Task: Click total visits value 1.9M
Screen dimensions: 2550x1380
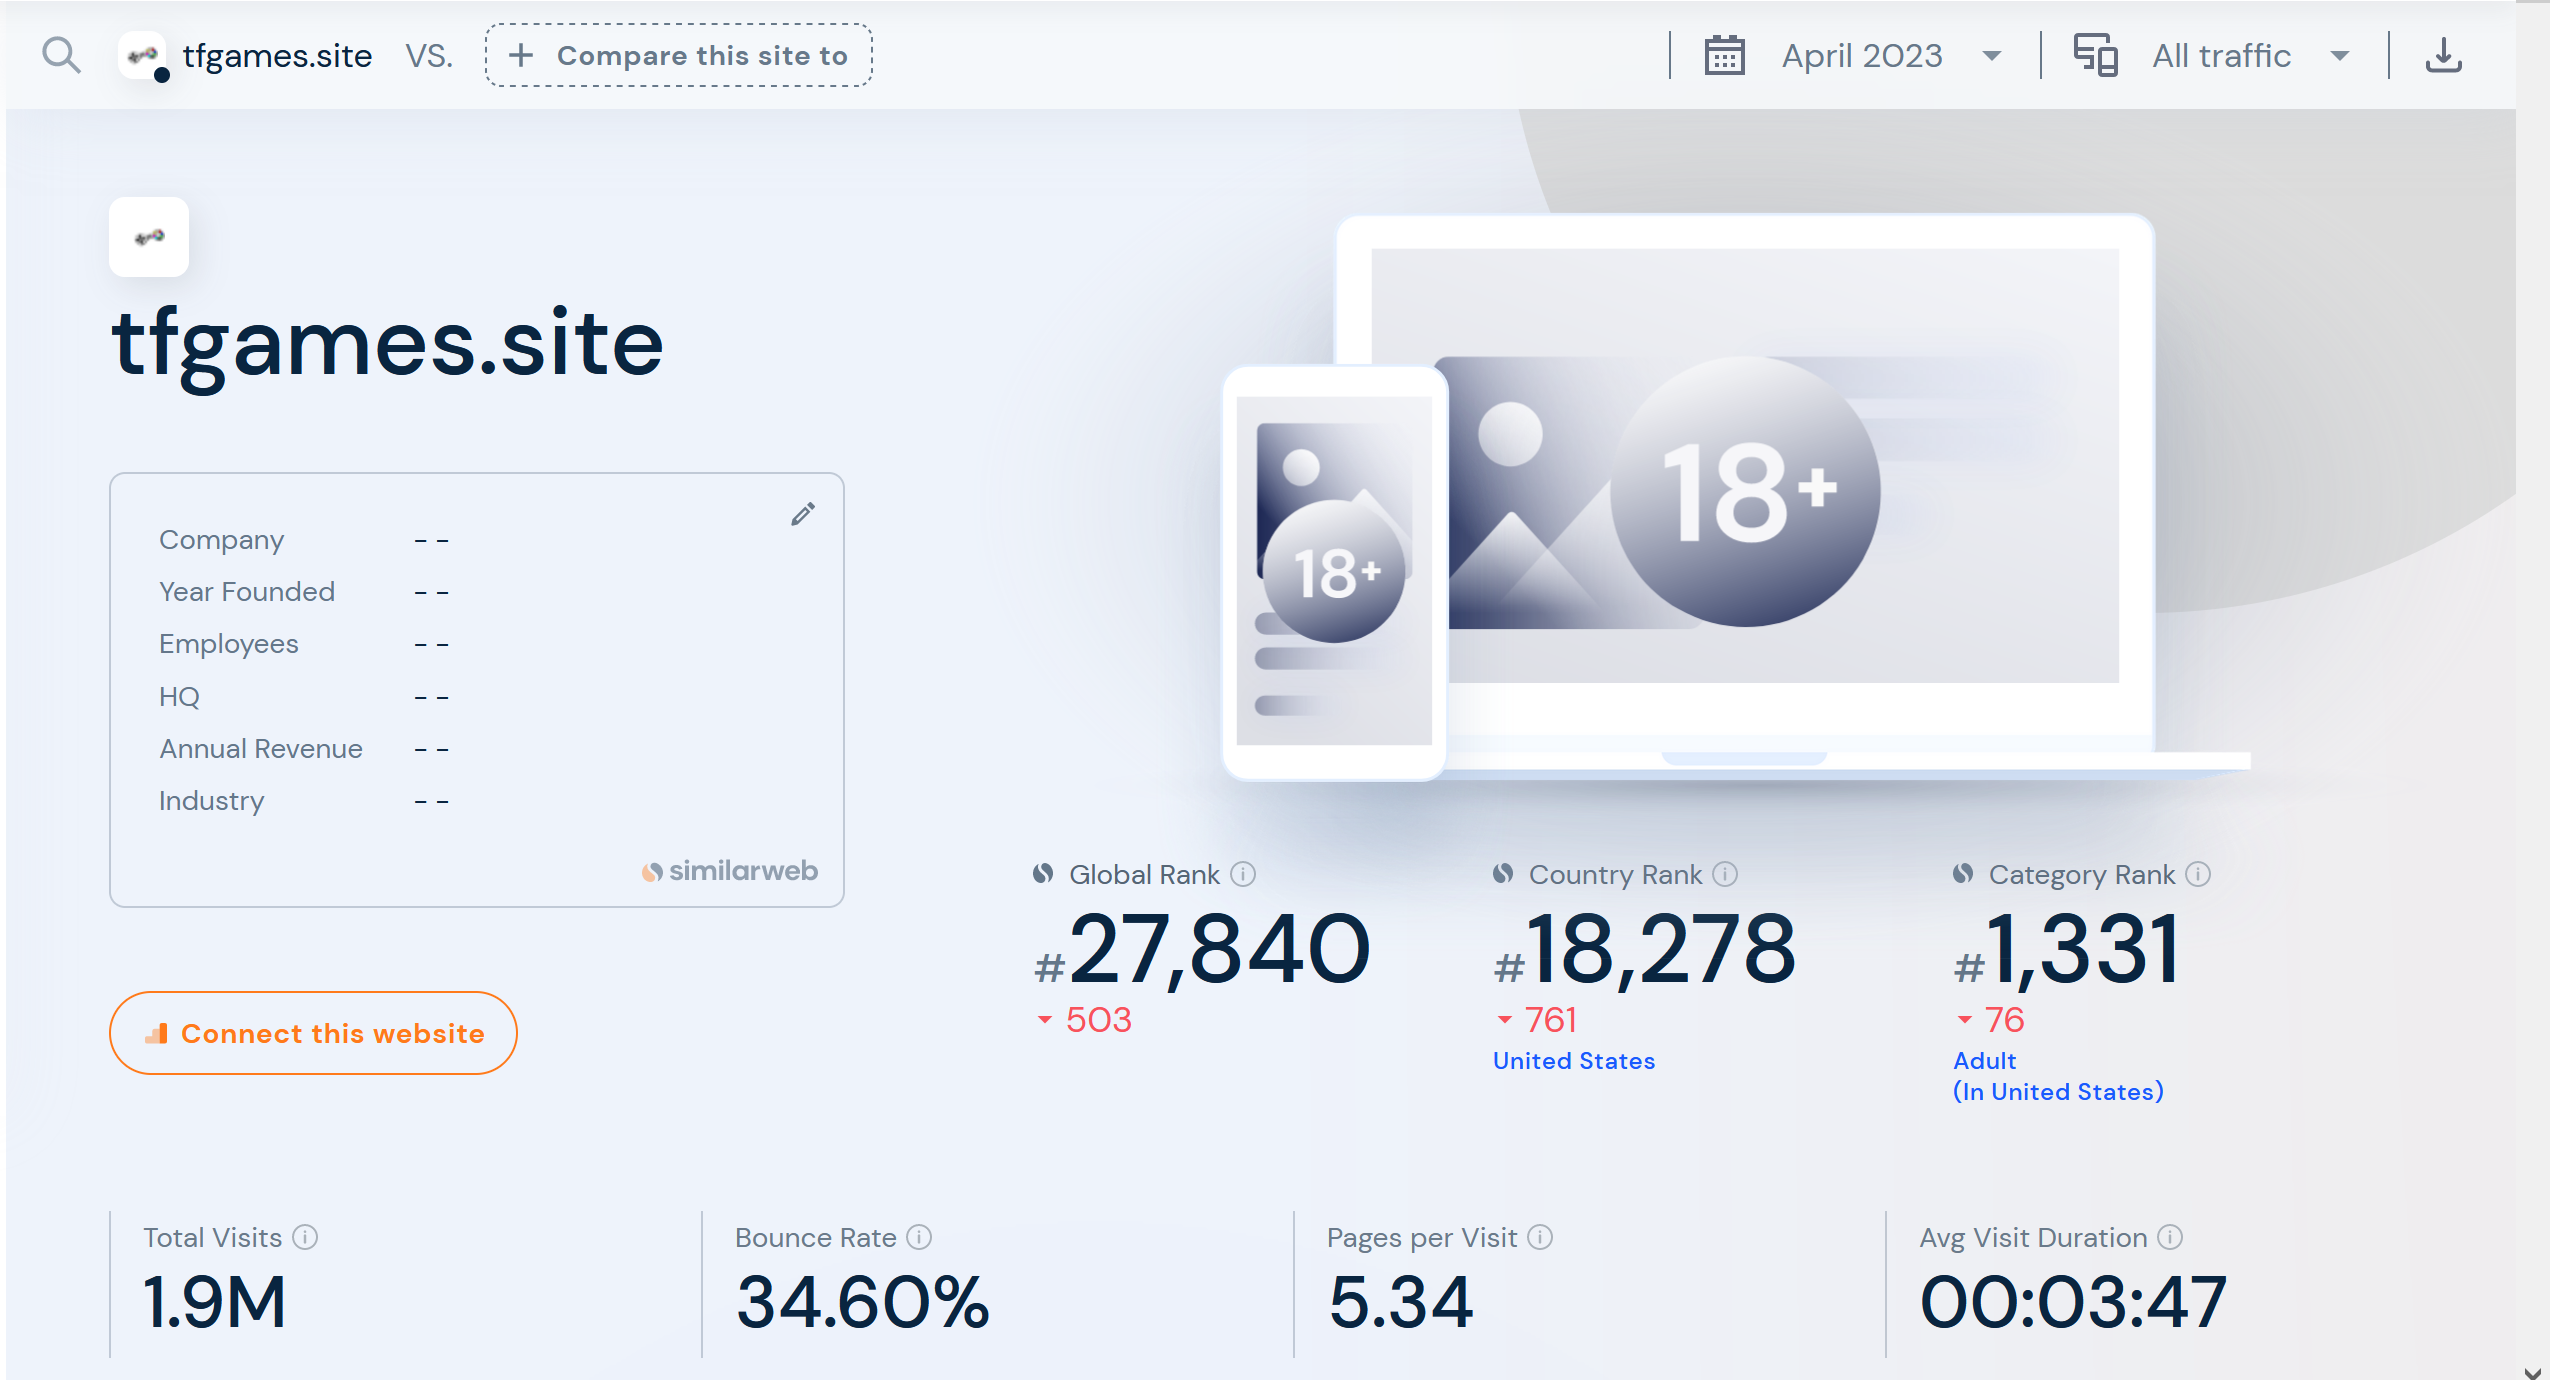Action: 215,1303
